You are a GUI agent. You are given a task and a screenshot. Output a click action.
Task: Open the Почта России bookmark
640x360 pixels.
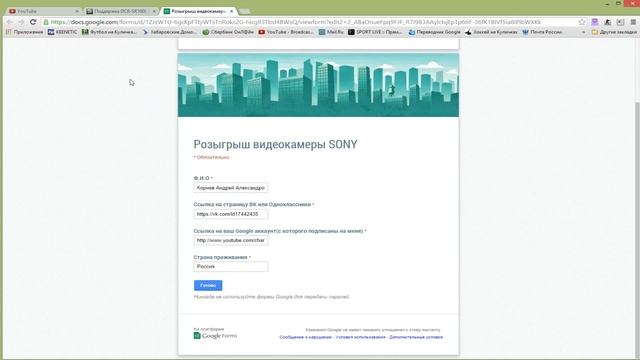point(542,32)
